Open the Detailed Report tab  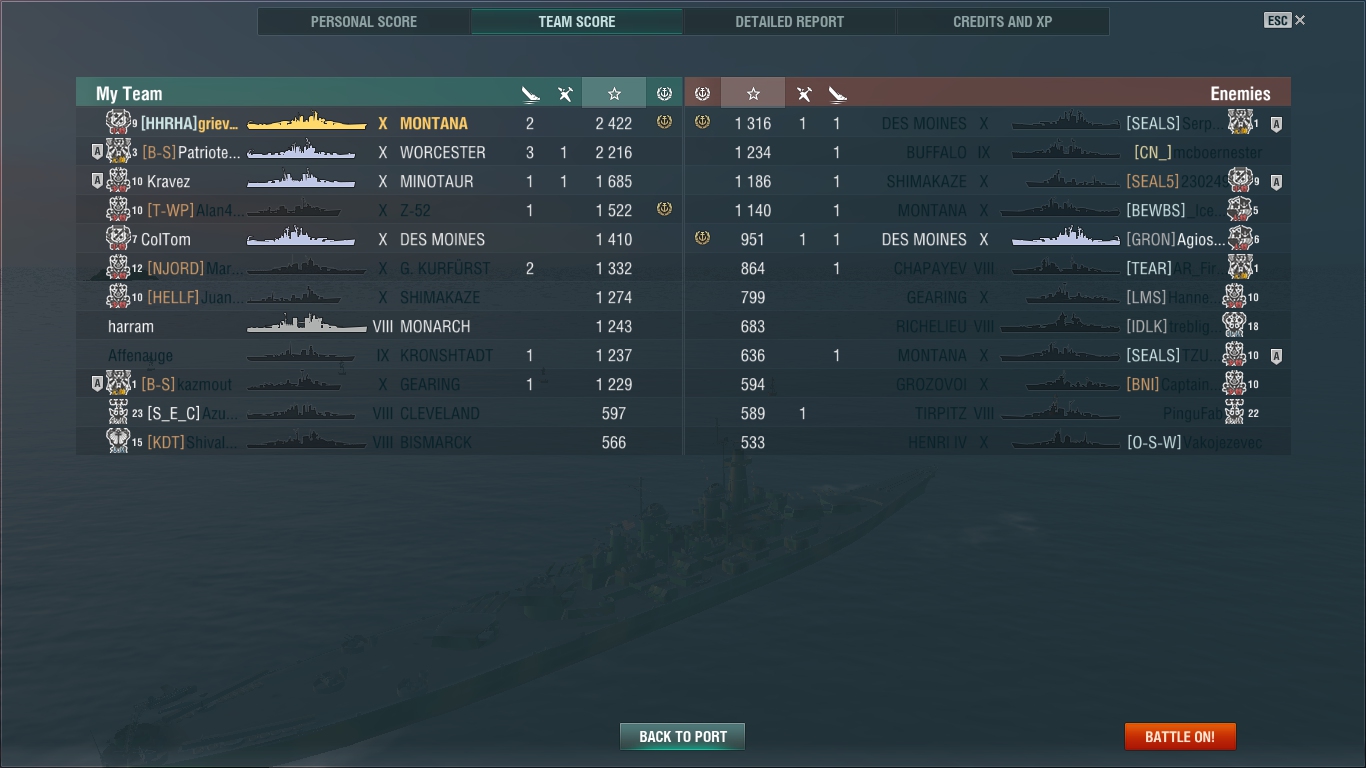coord(789,22)
